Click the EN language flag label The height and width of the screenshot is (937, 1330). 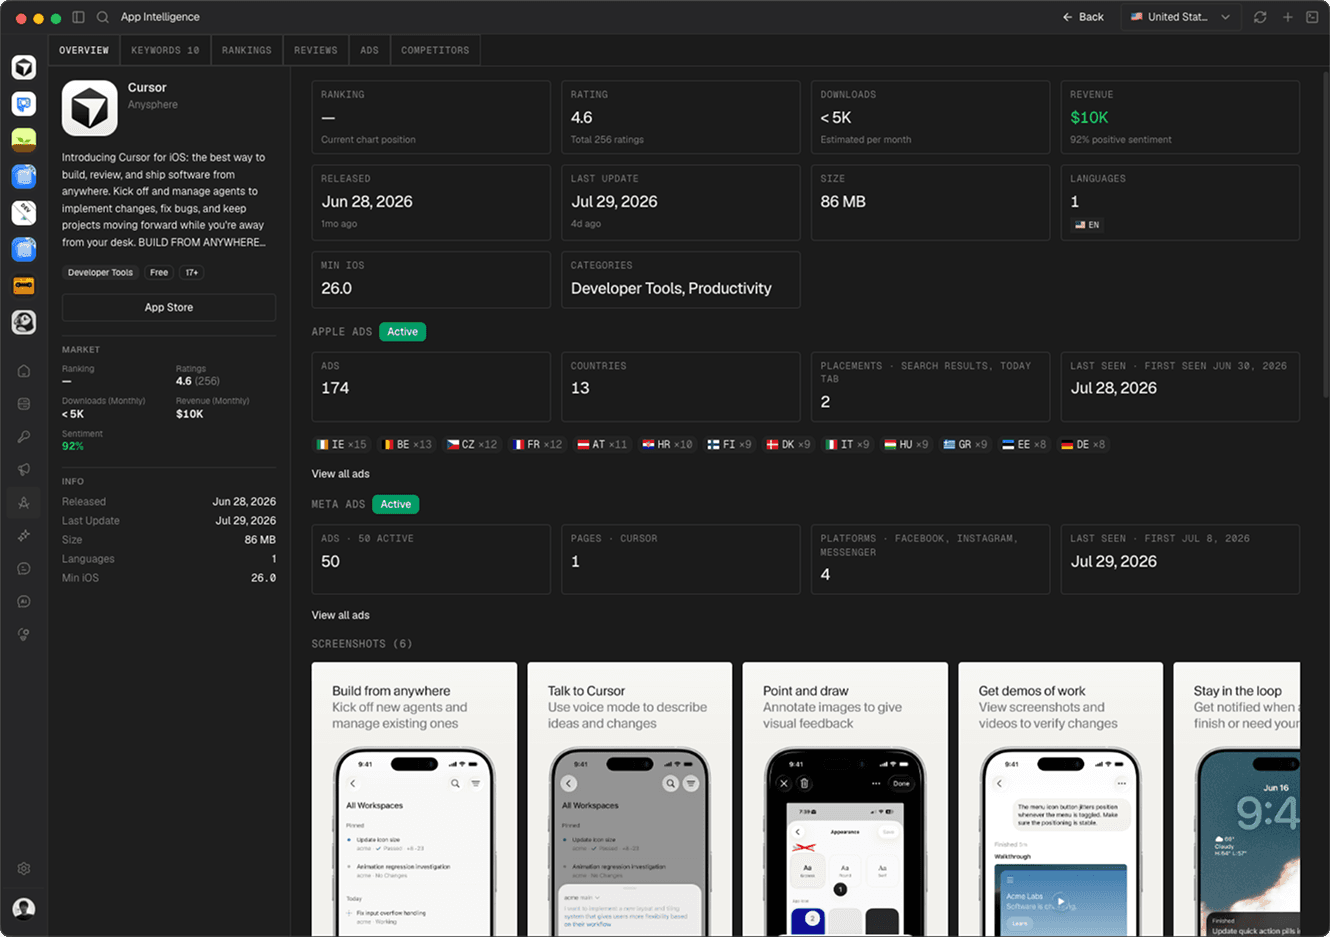click(1087, 225)
